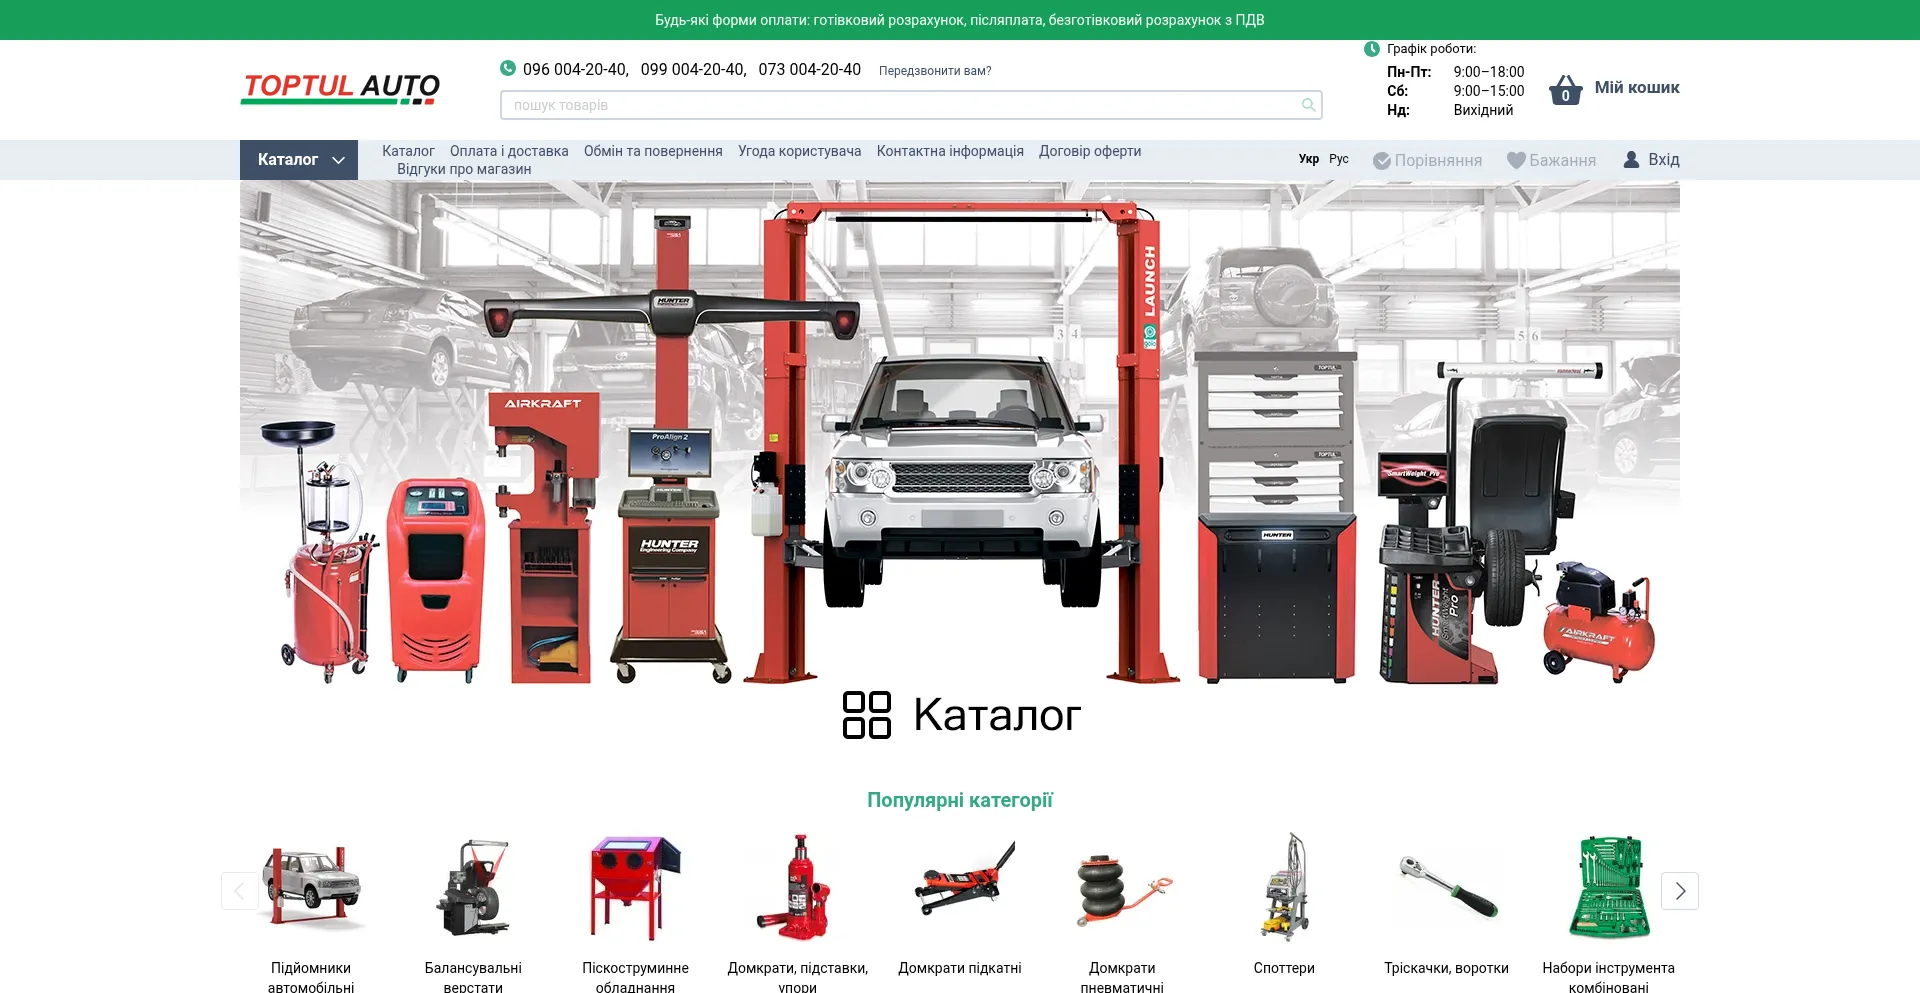Open the Домкрати пневматичні category image
Viewport: 1920px width, 993px height.
(1122, 890)
